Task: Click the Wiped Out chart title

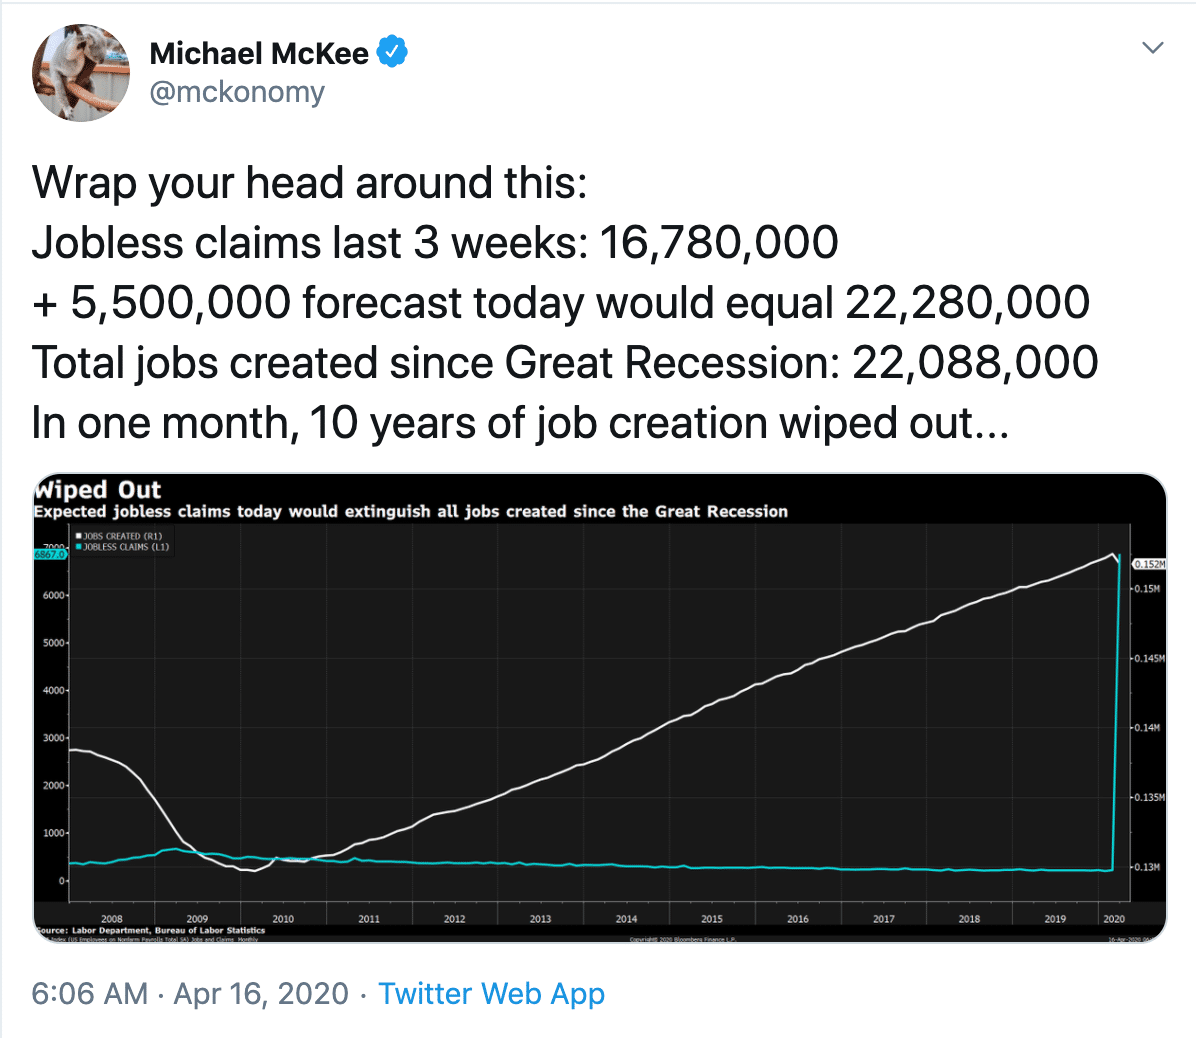Action: click(x=98, y=490)
